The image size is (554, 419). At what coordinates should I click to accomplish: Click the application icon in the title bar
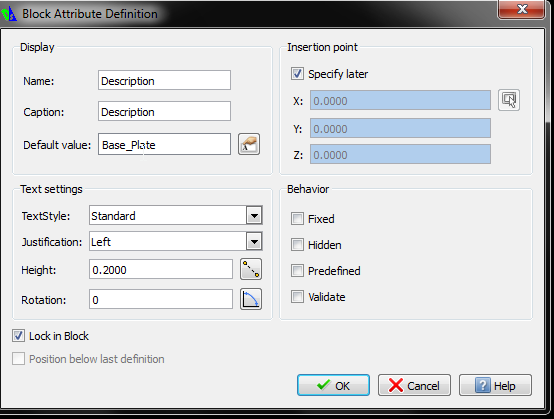coord(9,14)
